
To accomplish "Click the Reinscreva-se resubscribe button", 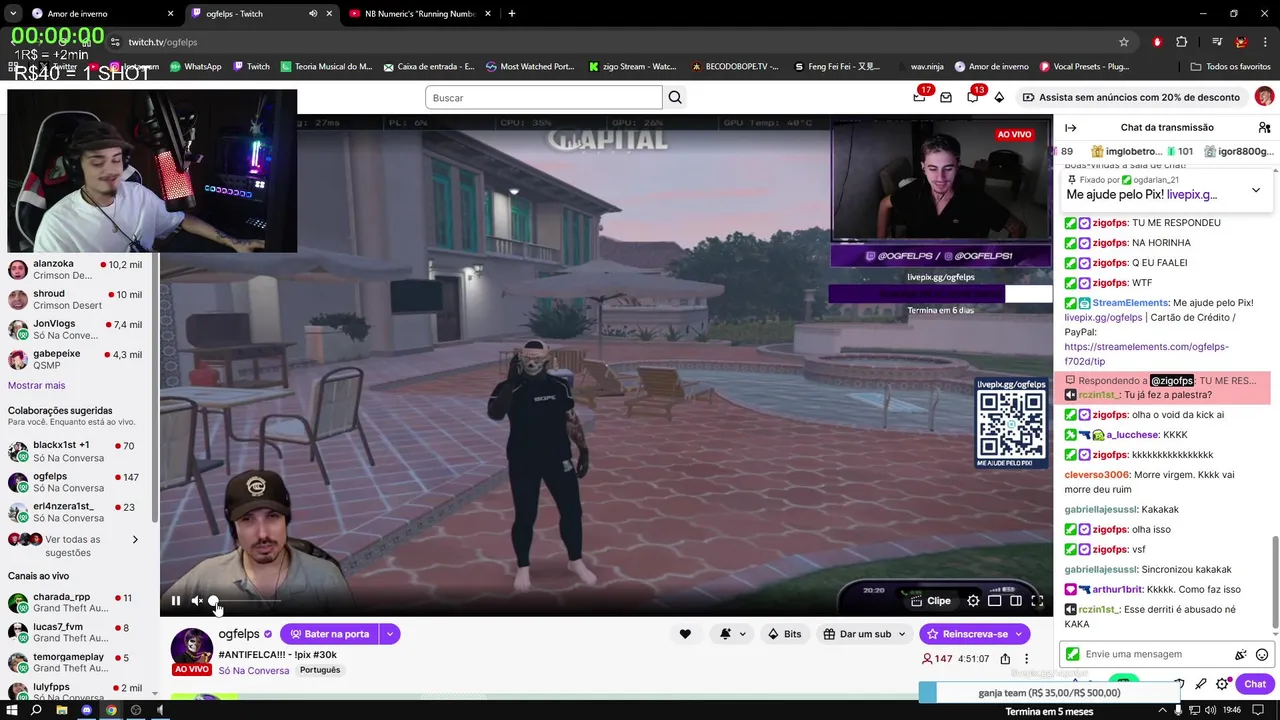I will [975, 634].
